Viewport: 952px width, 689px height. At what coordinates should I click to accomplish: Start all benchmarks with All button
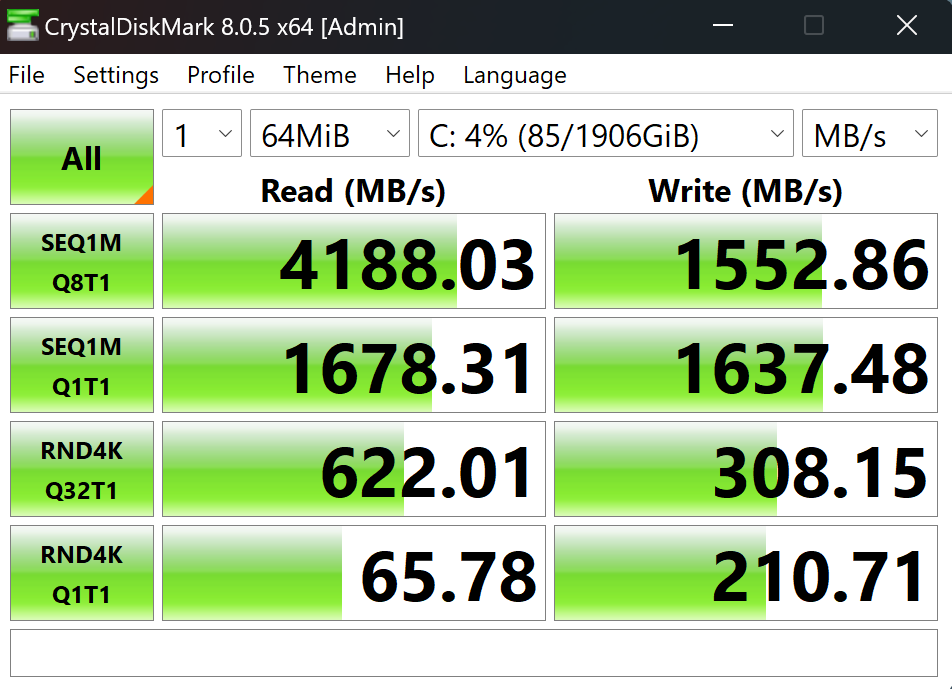[82, 157]
